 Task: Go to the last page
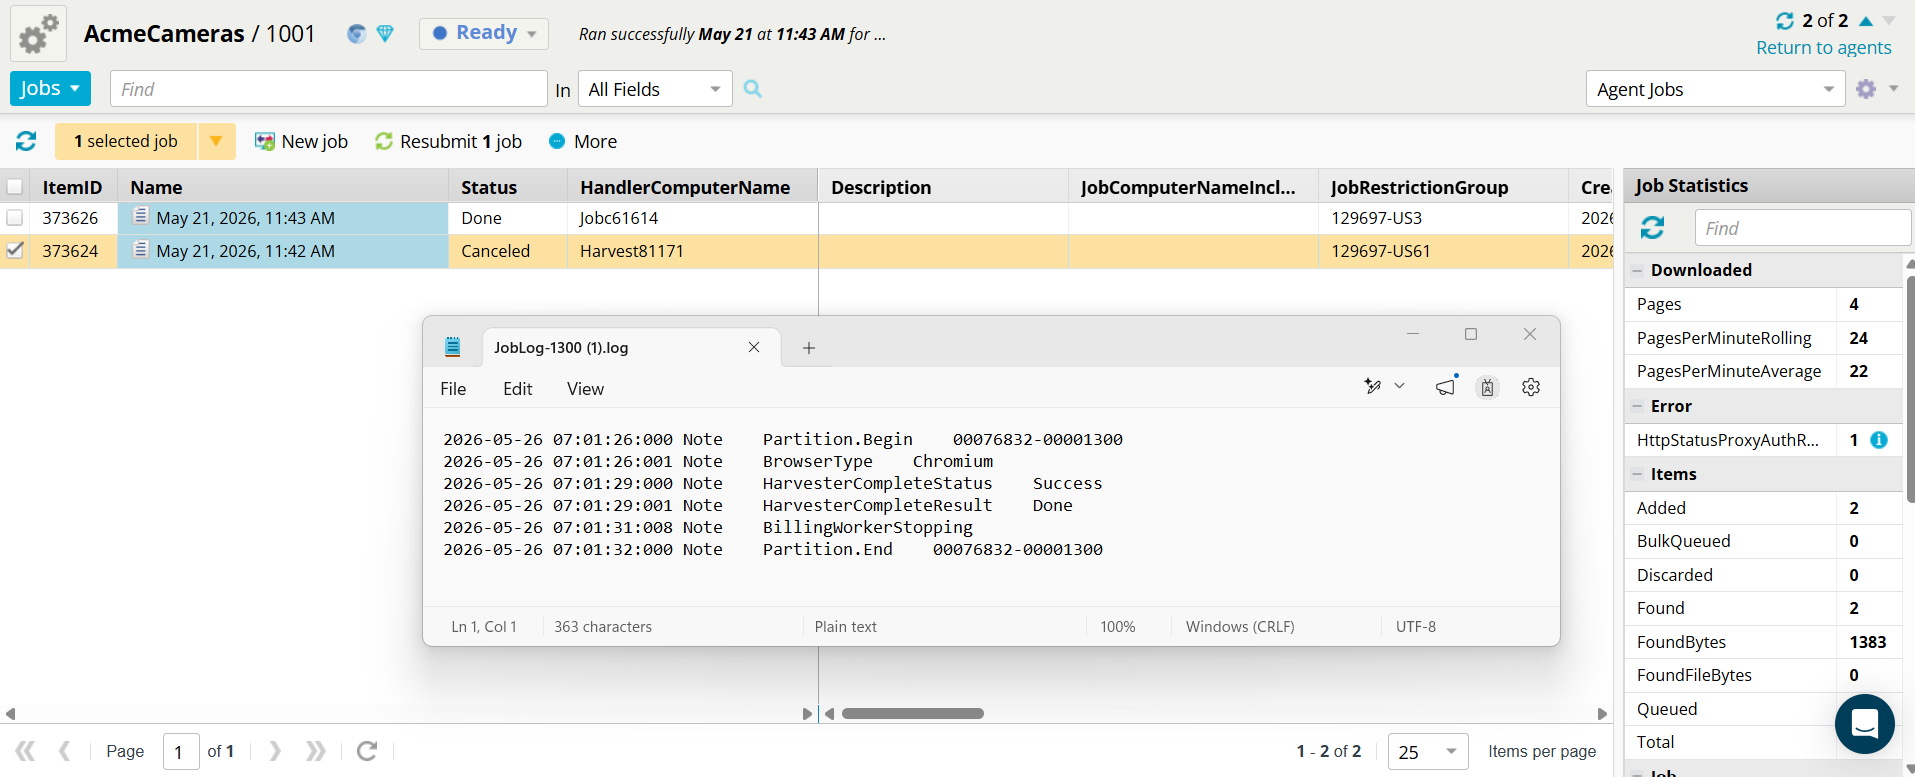316,751
